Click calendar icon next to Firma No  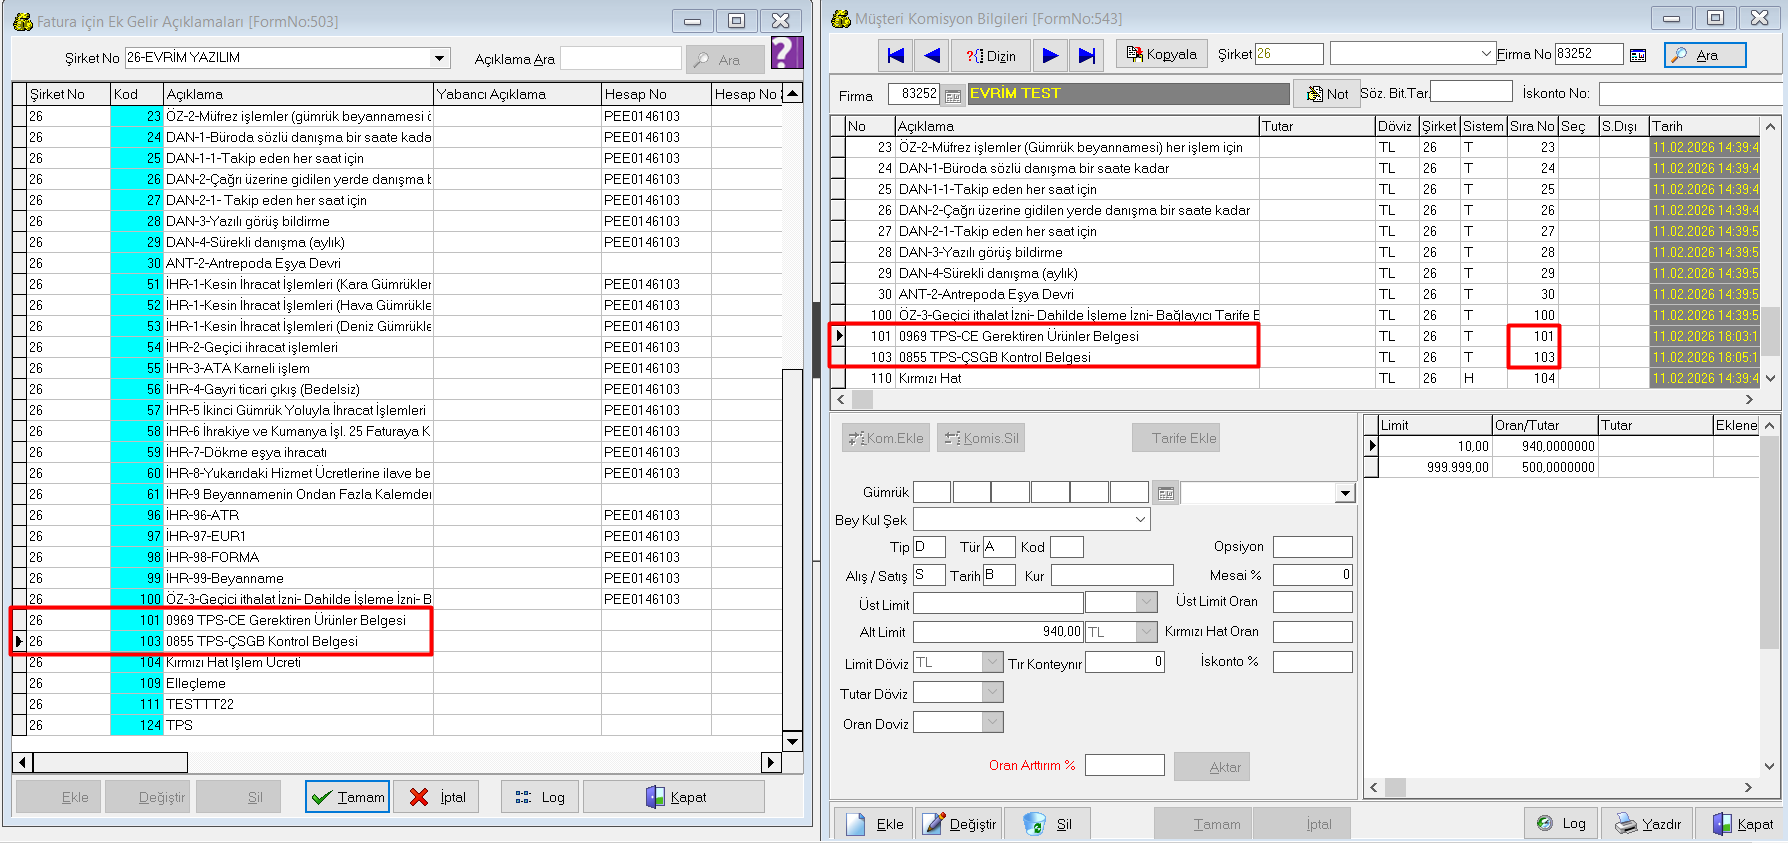point(1638,56)
